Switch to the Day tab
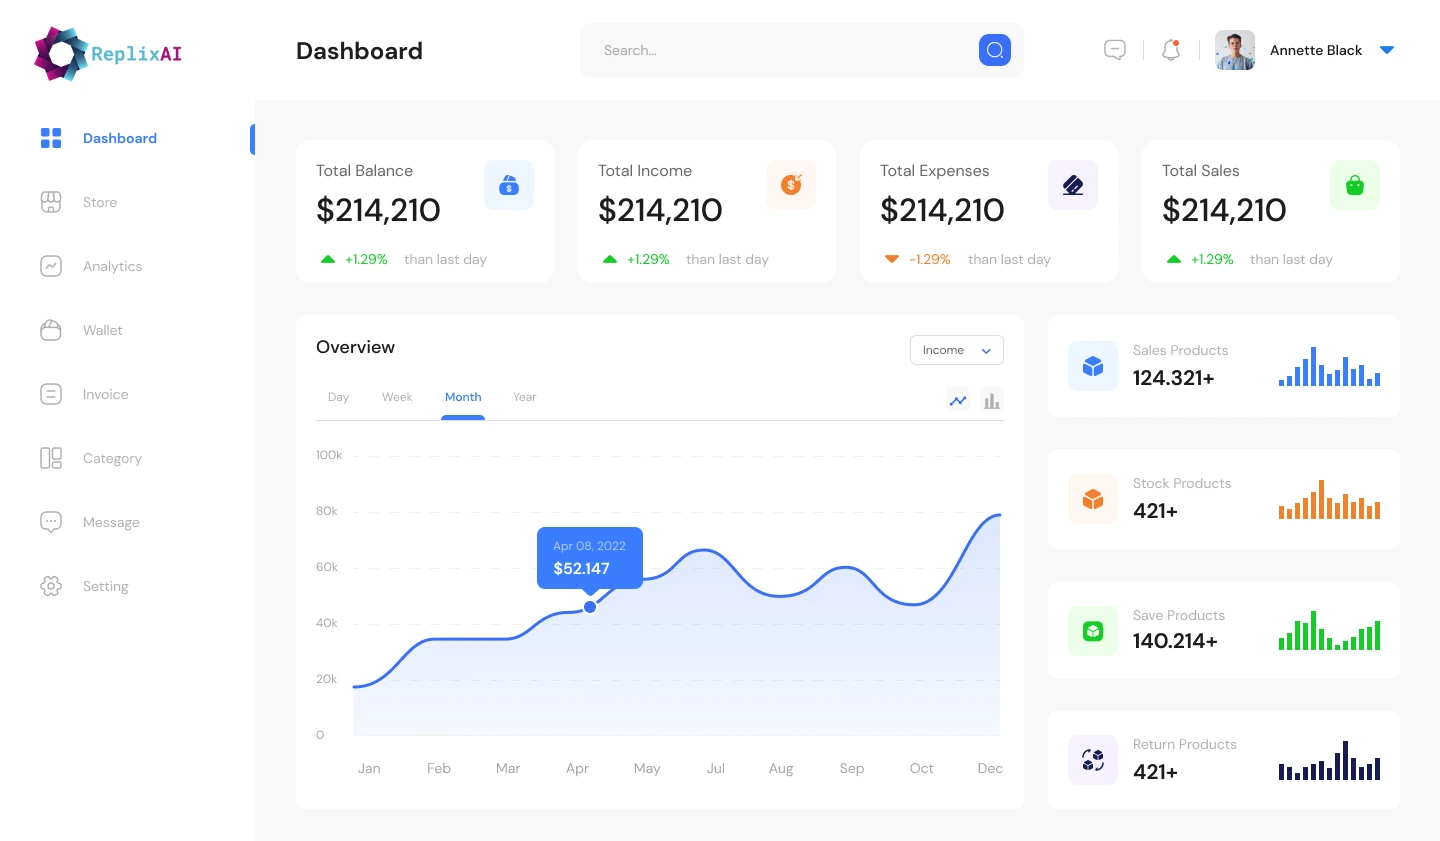This screenshot has height=841, width=1440. tap(338, 397)
